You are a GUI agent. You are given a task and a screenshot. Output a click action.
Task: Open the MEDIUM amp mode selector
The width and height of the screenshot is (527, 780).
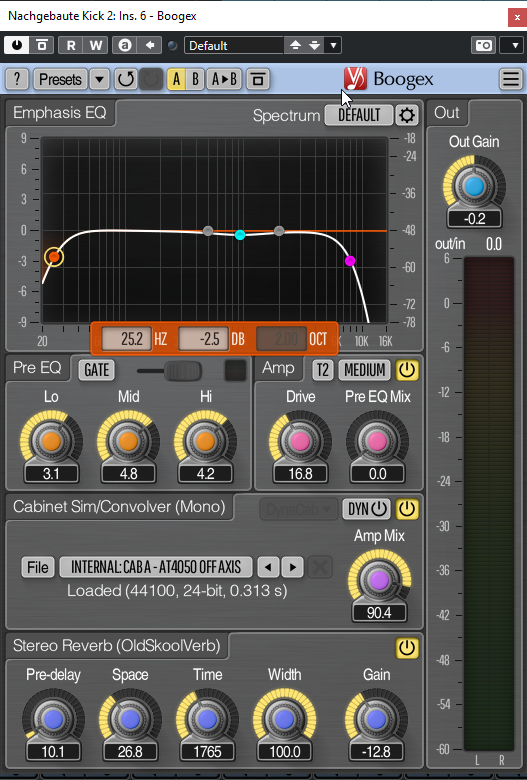(x=365, y=370)
